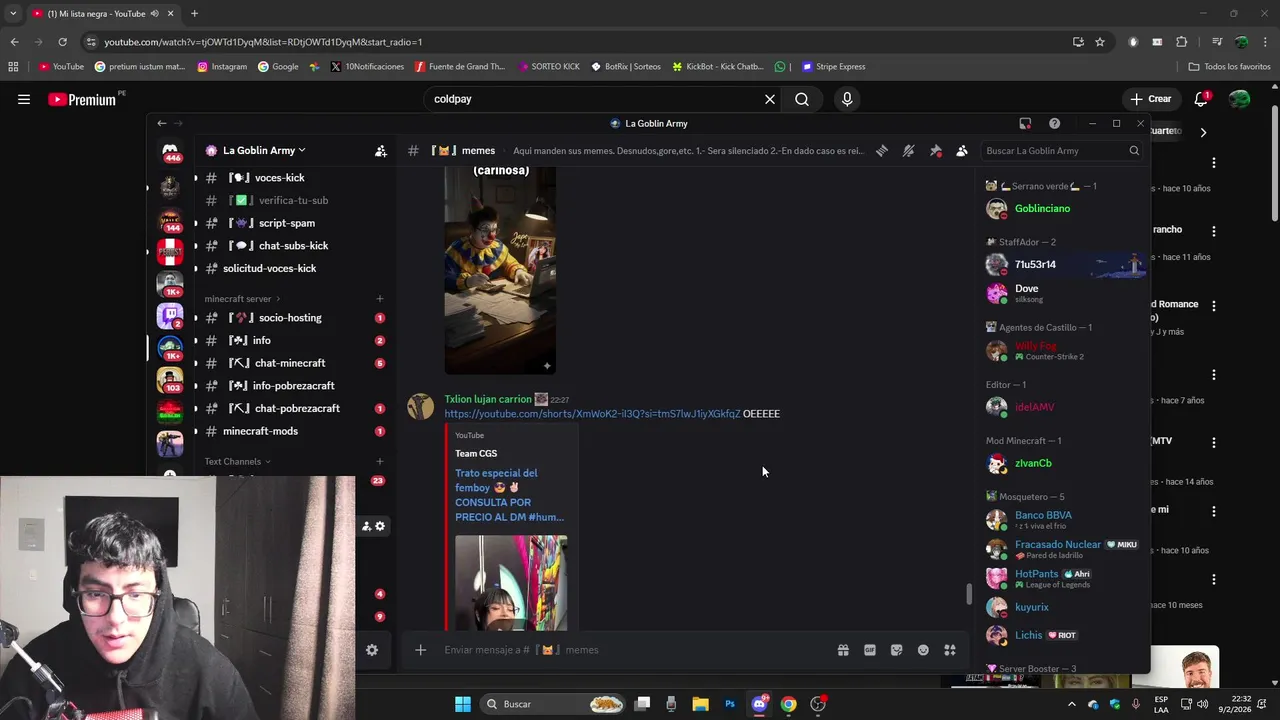Open Windows Start menu

coord(463,704)
